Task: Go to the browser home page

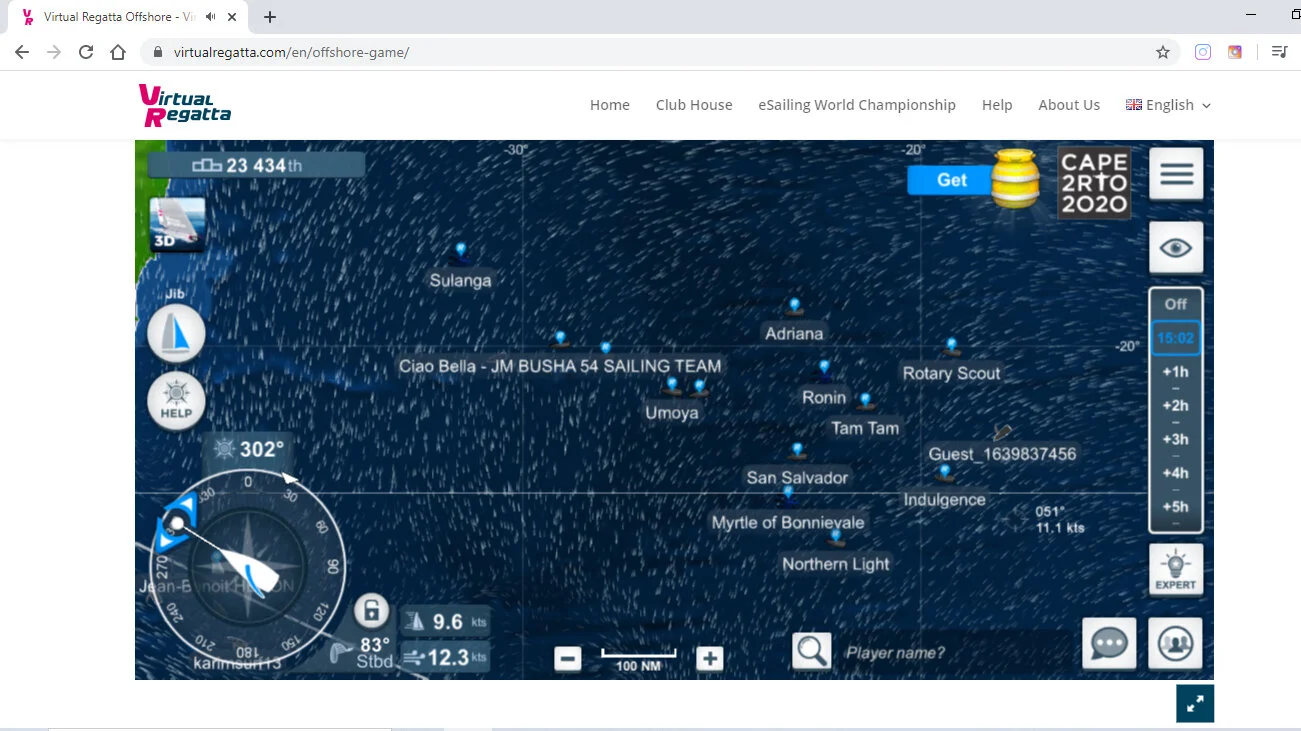Action: [118, 52]
